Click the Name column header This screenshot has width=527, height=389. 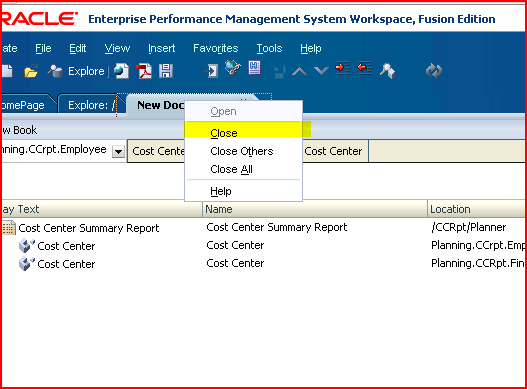click(x=315, y=209)
